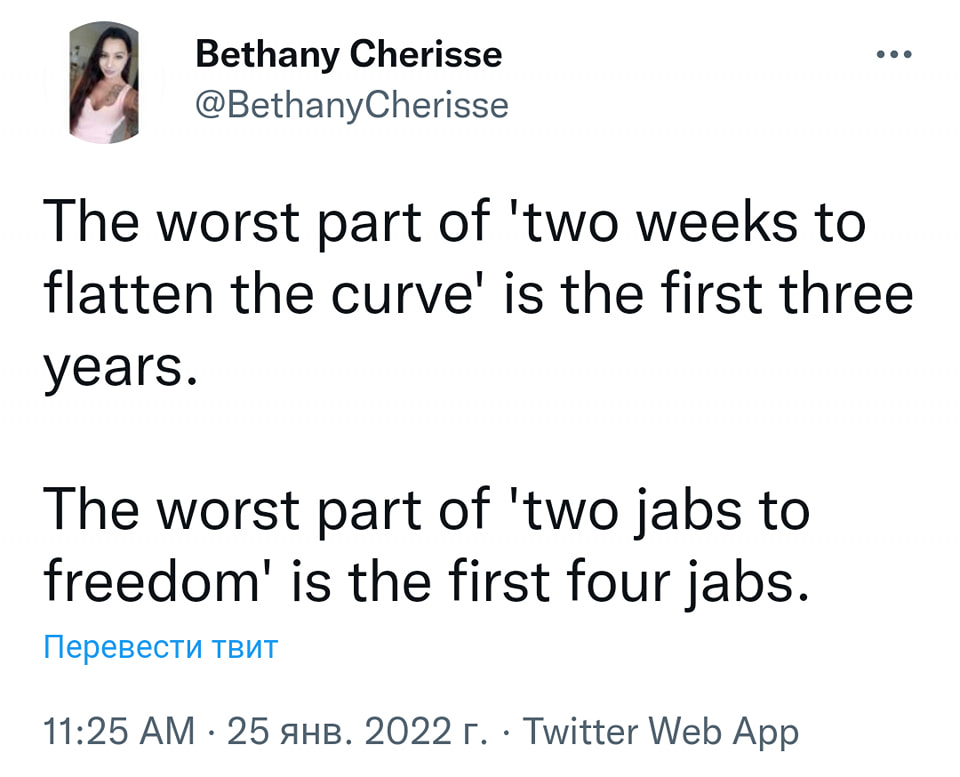The width and height of the screenshot is (960, 777).
Task: Translate the tweet via "Перевести твит"
Action: coord(161,647)
